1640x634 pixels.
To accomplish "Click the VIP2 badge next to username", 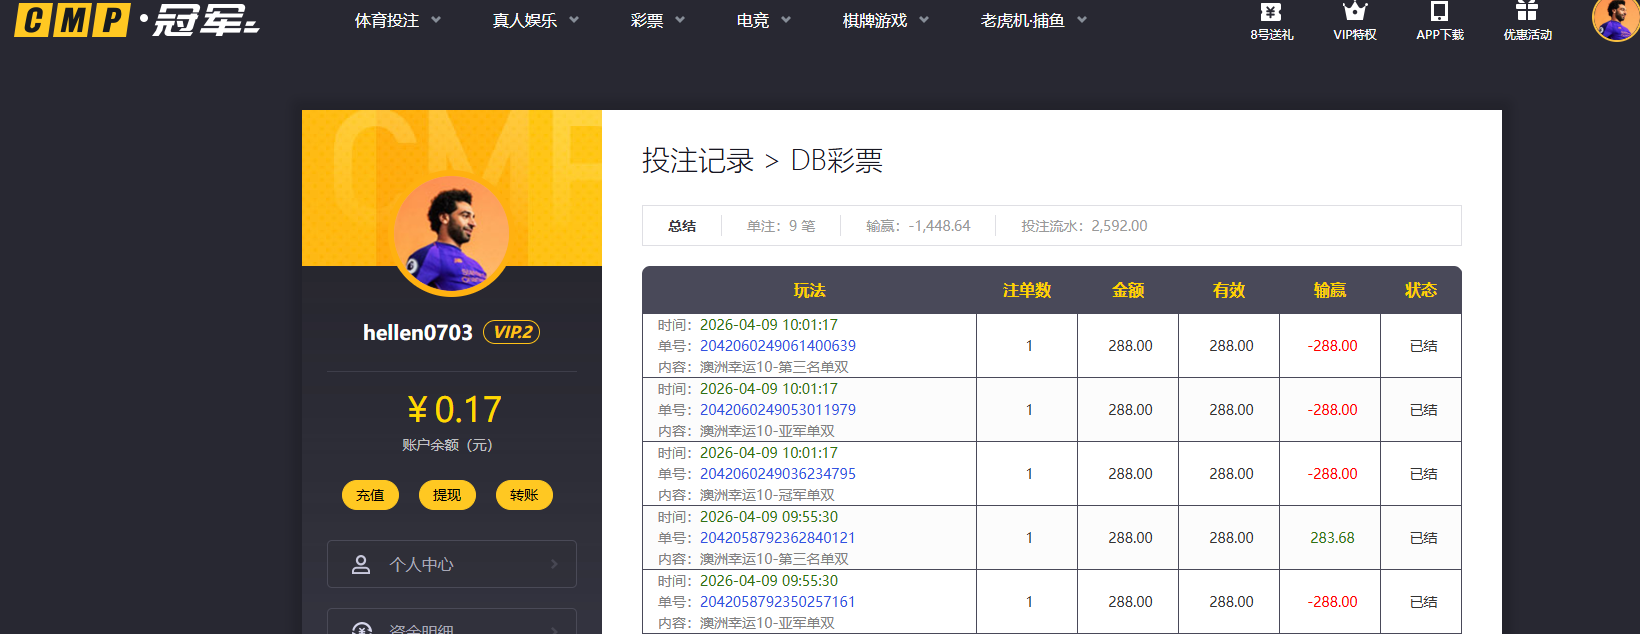I will point(511,332).
